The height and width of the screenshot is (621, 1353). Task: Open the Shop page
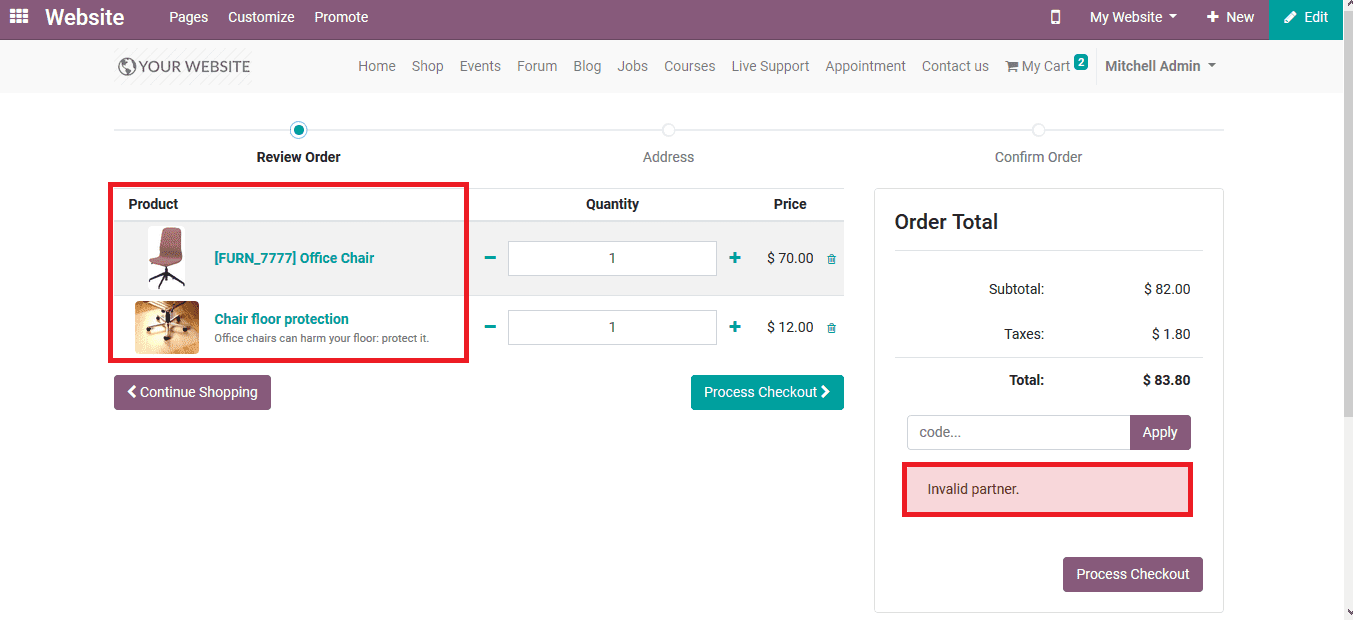pos(427,66)
